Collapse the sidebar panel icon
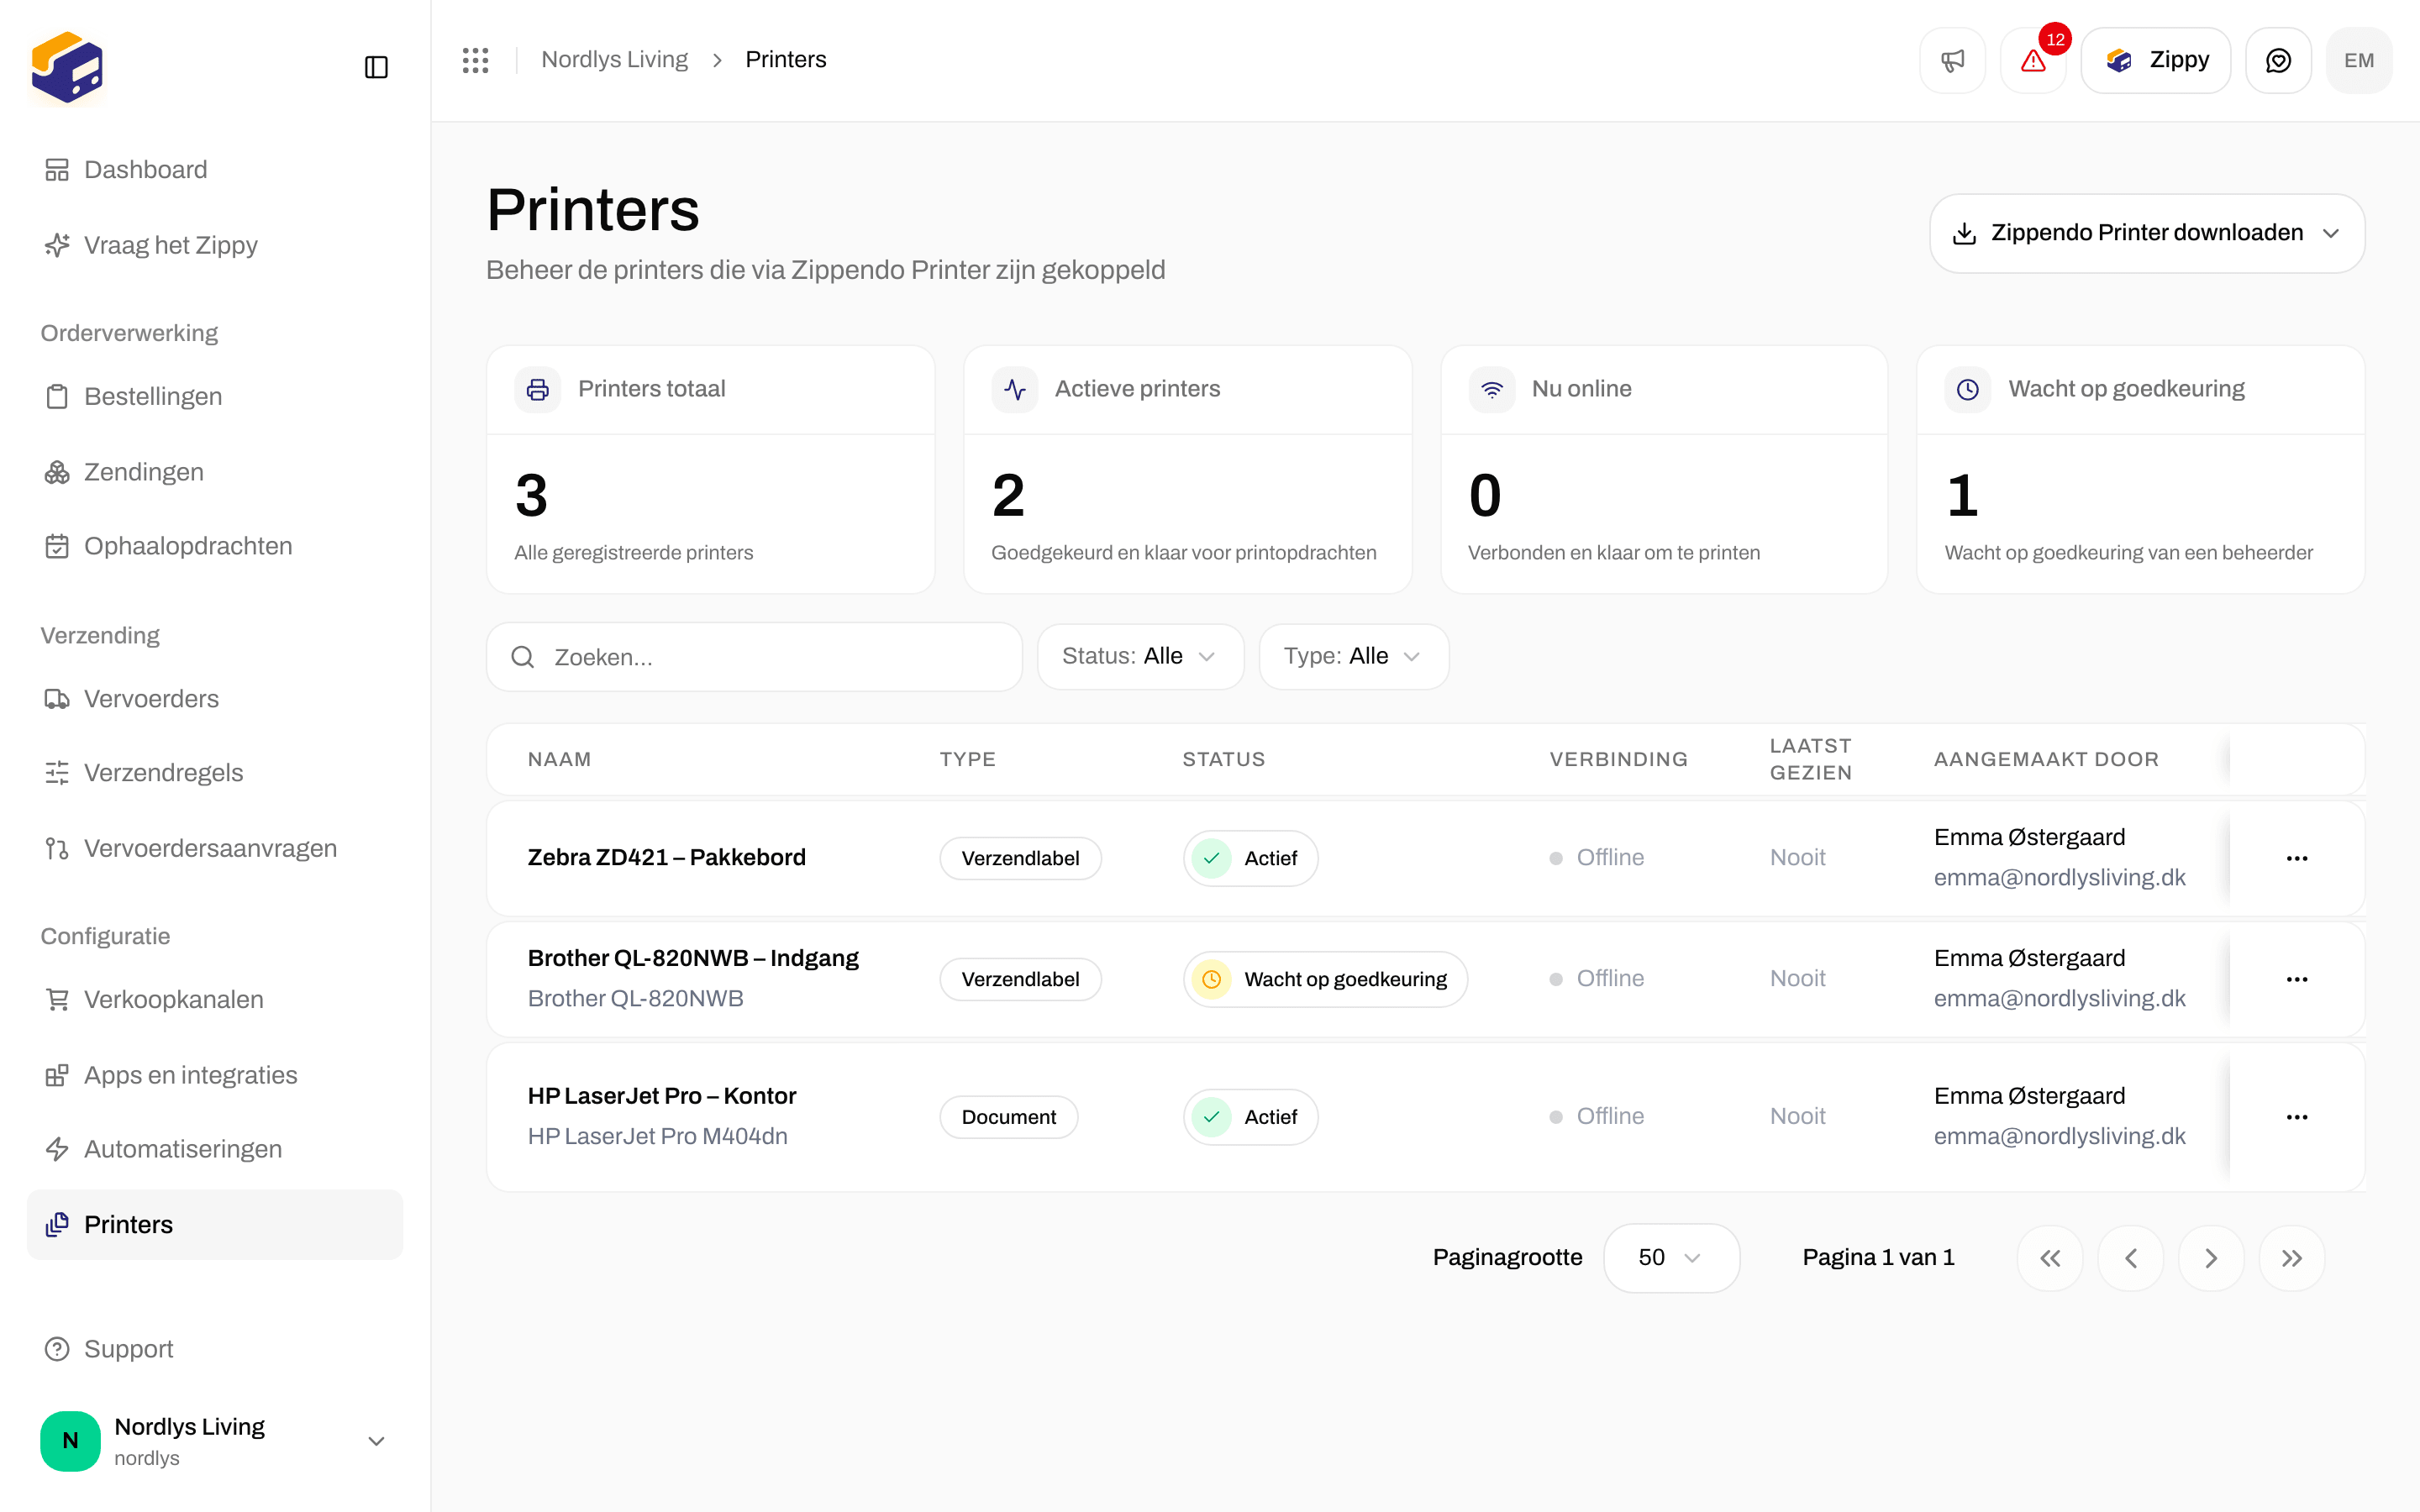2420x1512 pixels. click(x=376, y=67)
